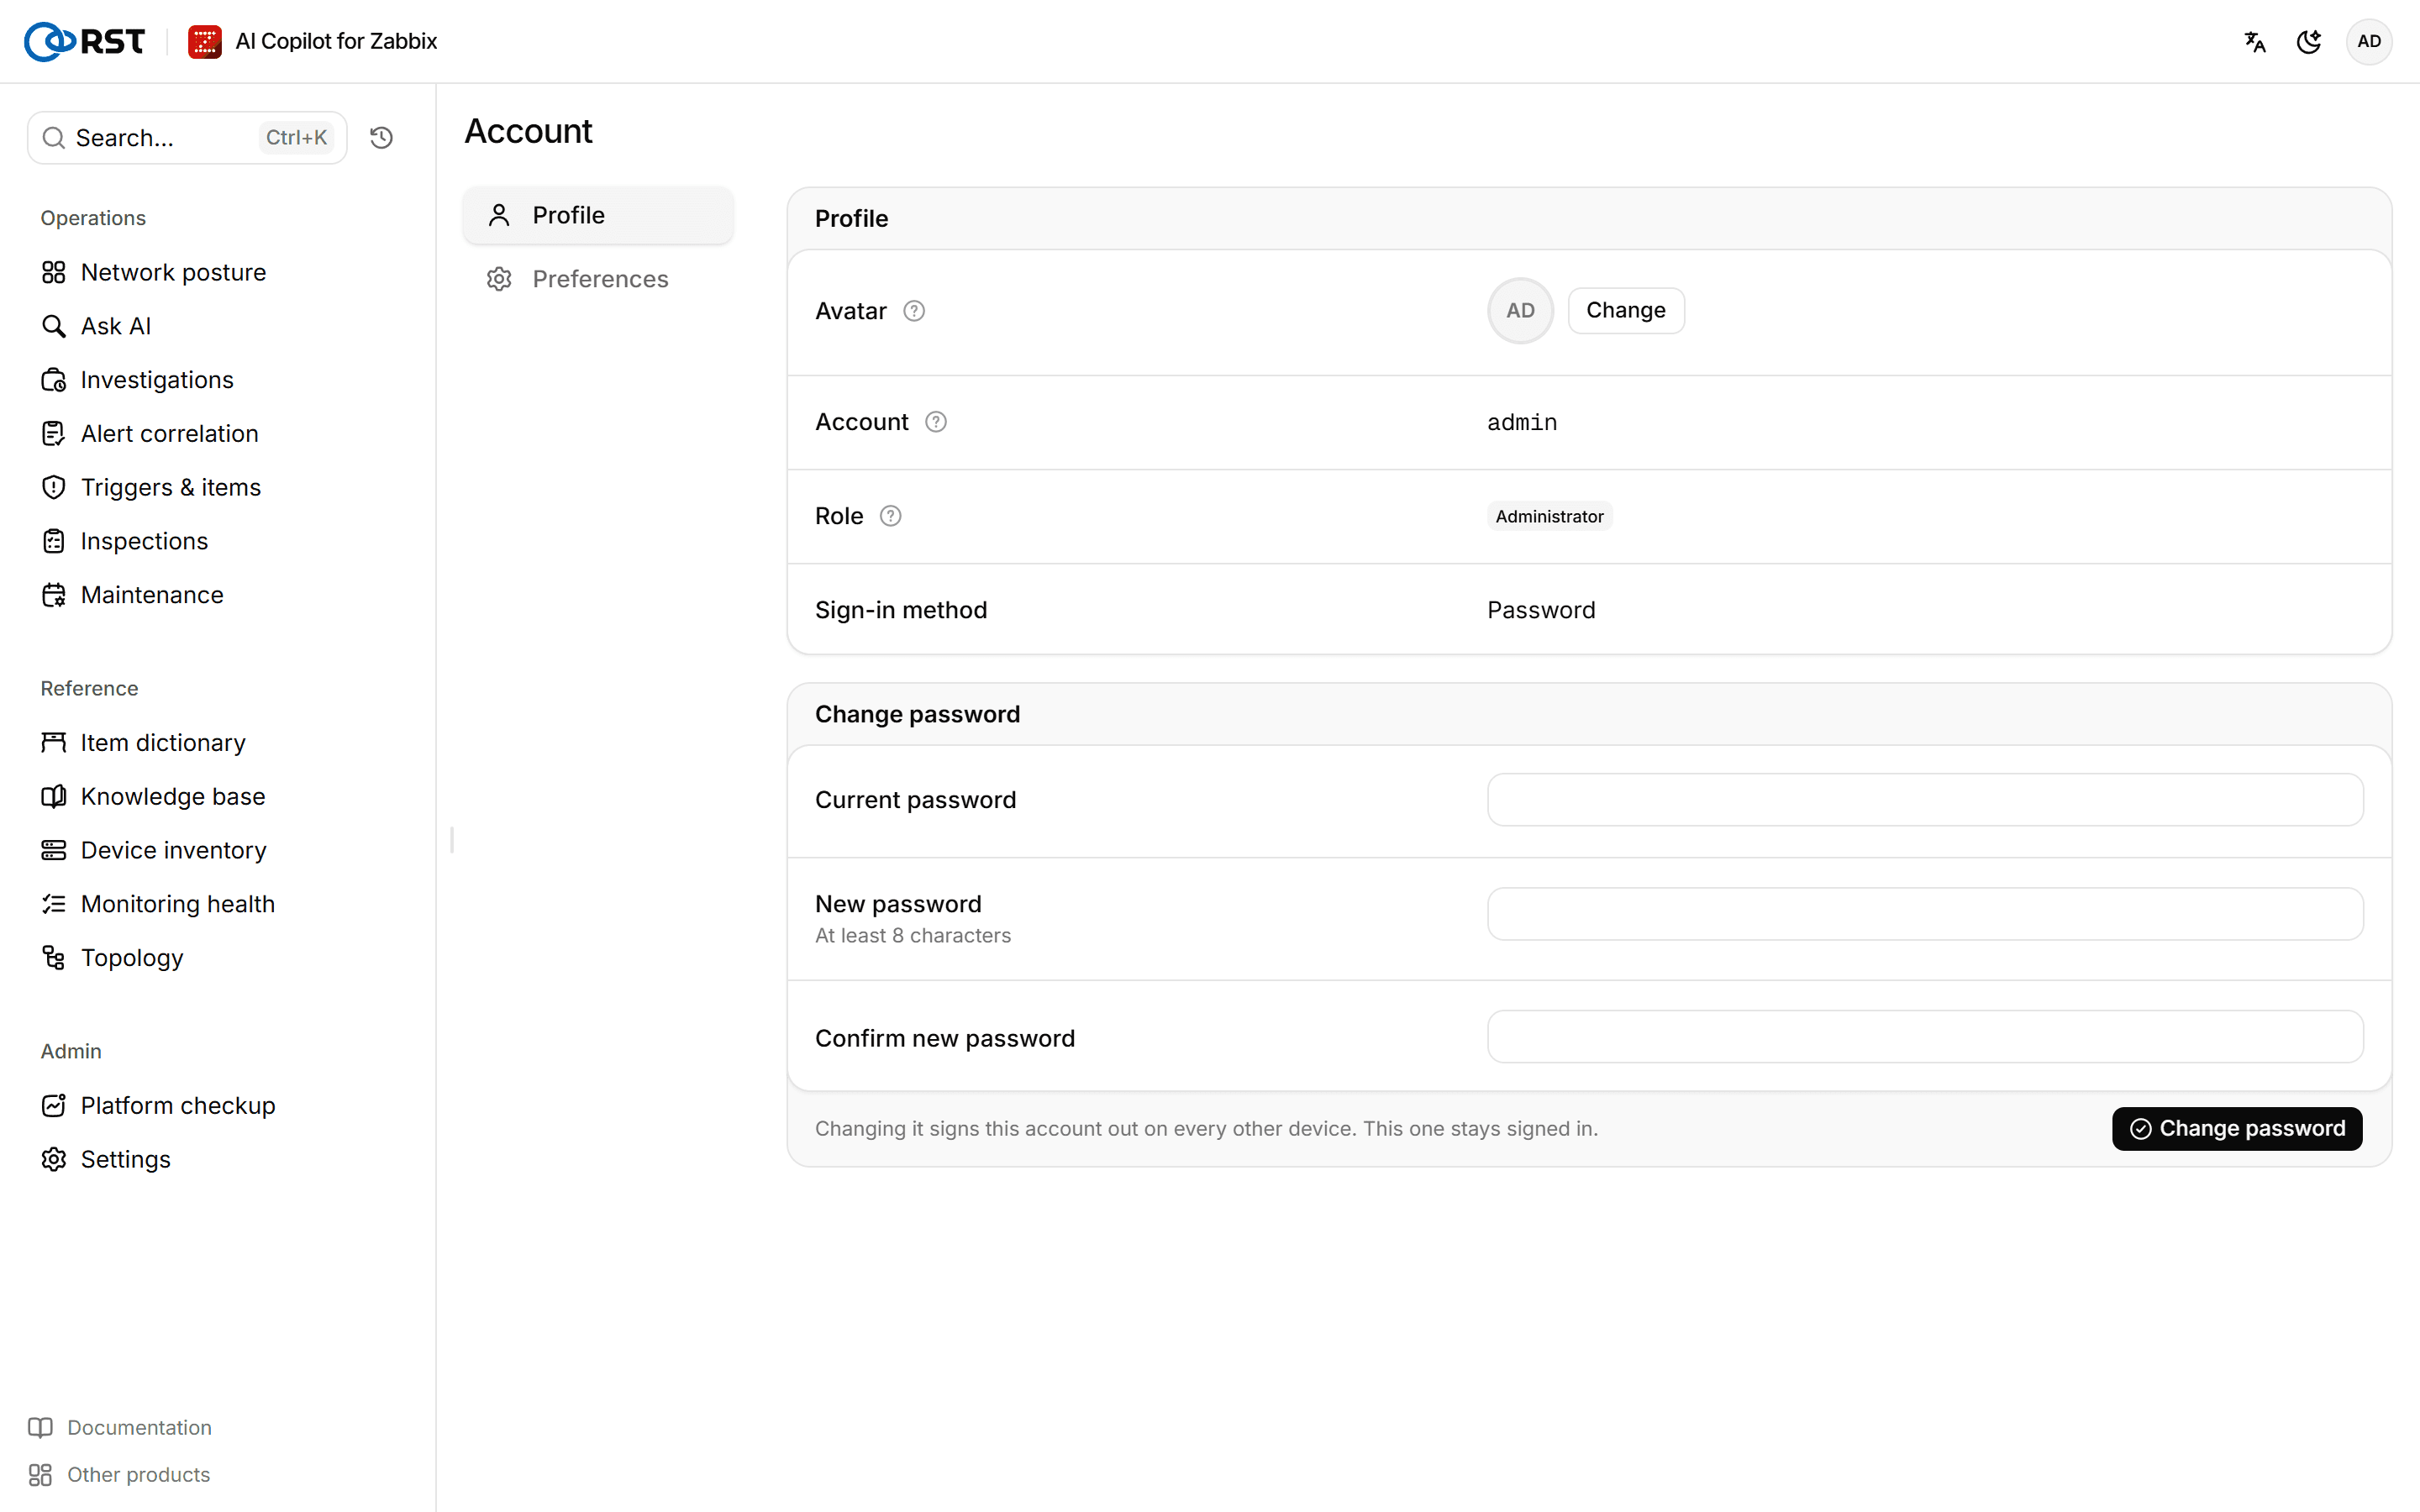Click the AD avatar in Profile row
Screen dimensions: 2420x1512
[1520, 310]
